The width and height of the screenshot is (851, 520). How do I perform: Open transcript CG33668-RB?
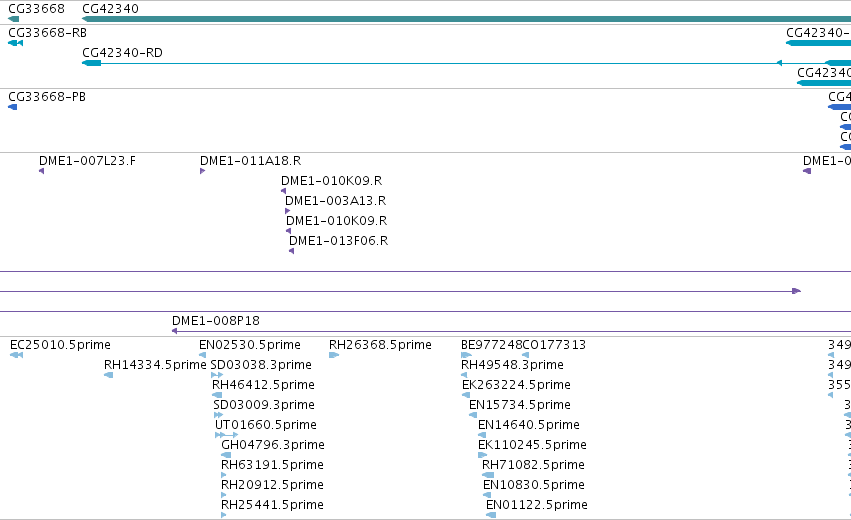tap(47, 33)
